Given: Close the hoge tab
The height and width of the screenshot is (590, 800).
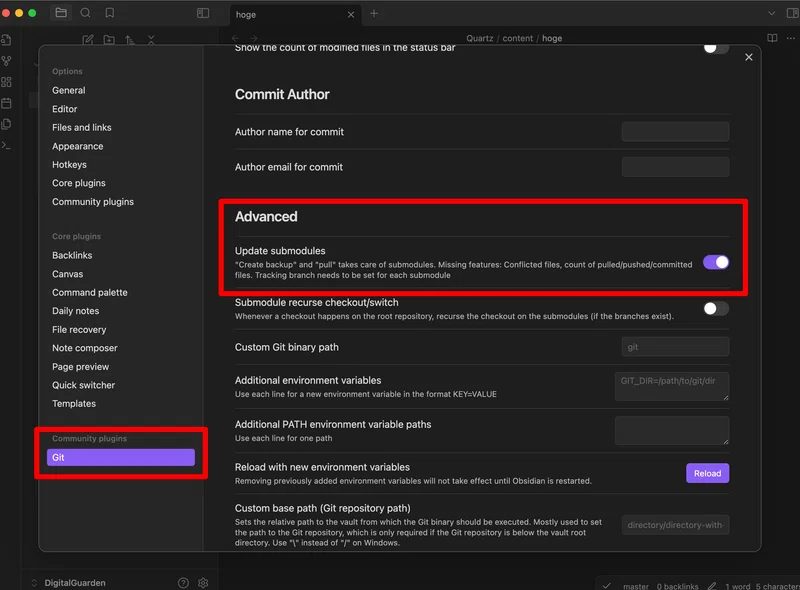Looking at the screenshot, I should 351,15.
